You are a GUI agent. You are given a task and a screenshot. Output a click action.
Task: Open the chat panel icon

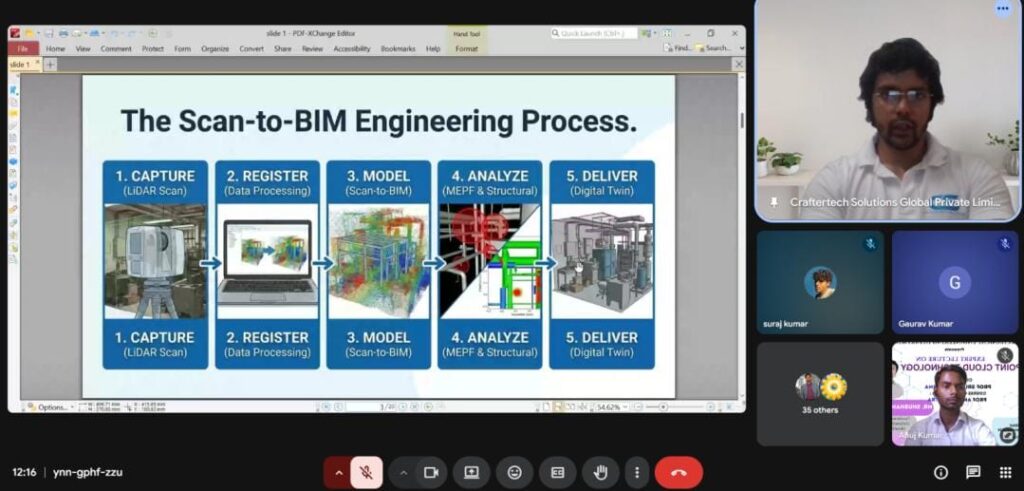pyautogui.click(x=973, y=472)
